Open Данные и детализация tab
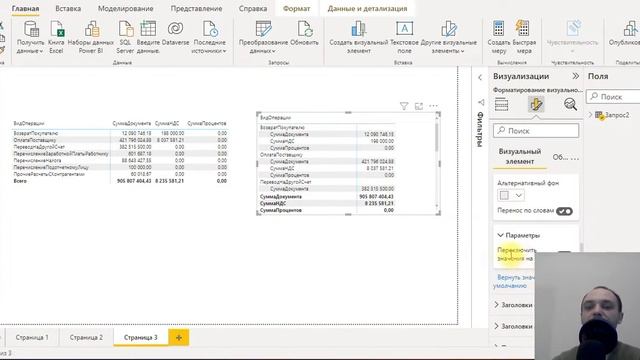640x360 pixels. tap(367, 9)
